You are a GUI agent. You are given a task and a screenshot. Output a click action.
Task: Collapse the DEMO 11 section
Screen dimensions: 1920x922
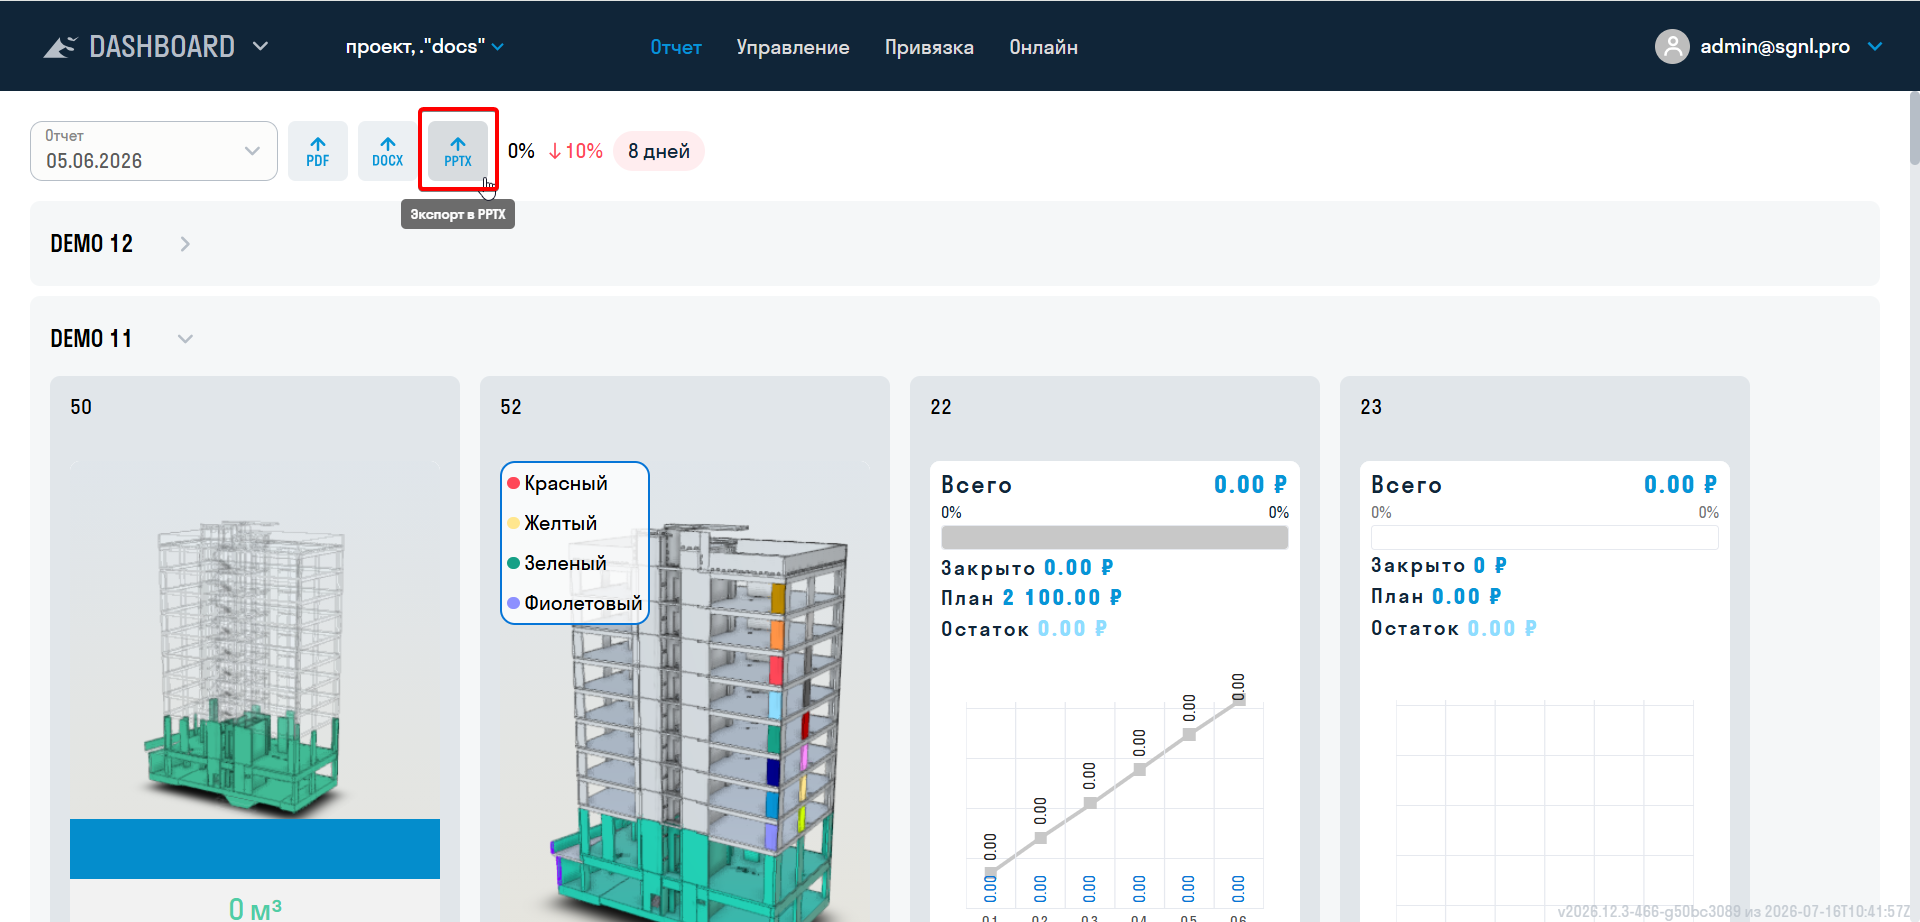click(x=185, y=339)
